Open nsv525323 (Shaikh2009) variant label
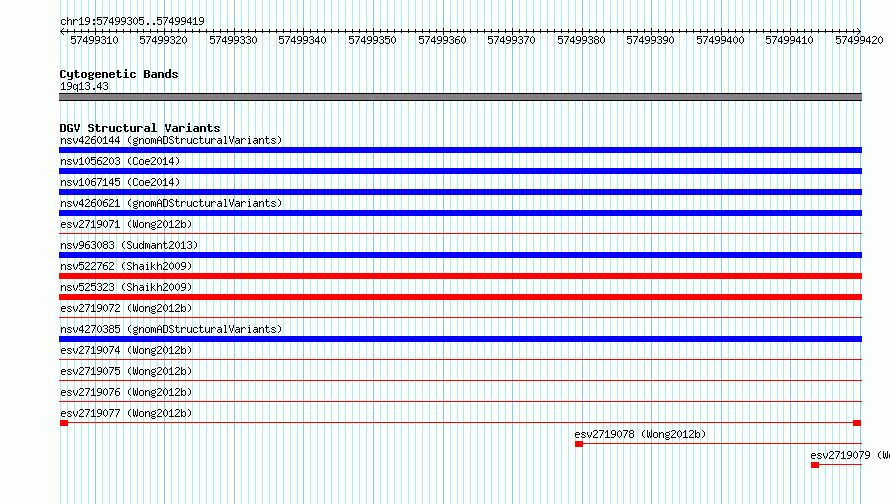The image size is (890, 504). click(126, 287)
